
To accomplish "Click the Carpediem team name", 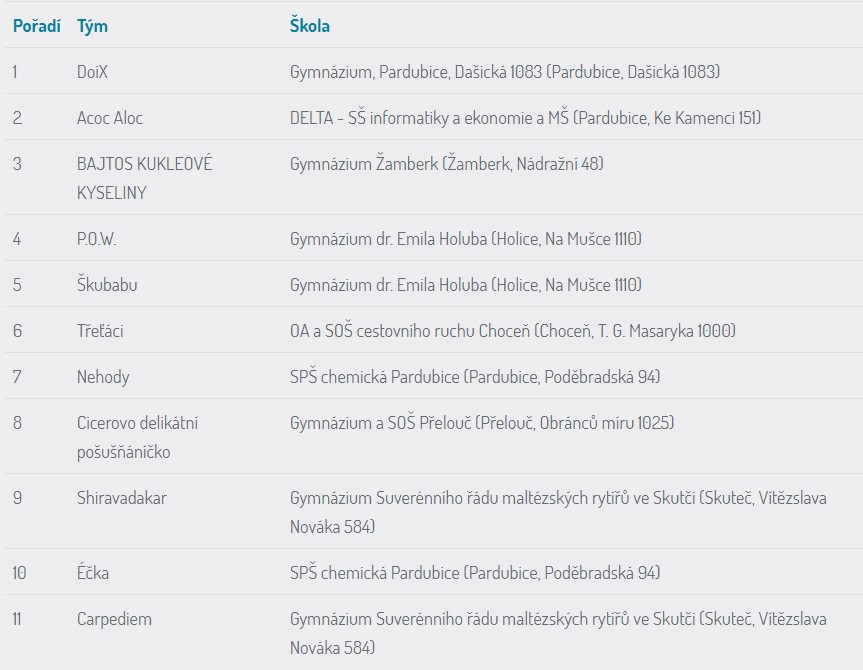I will pyautogui.click(x=114, y=619).
